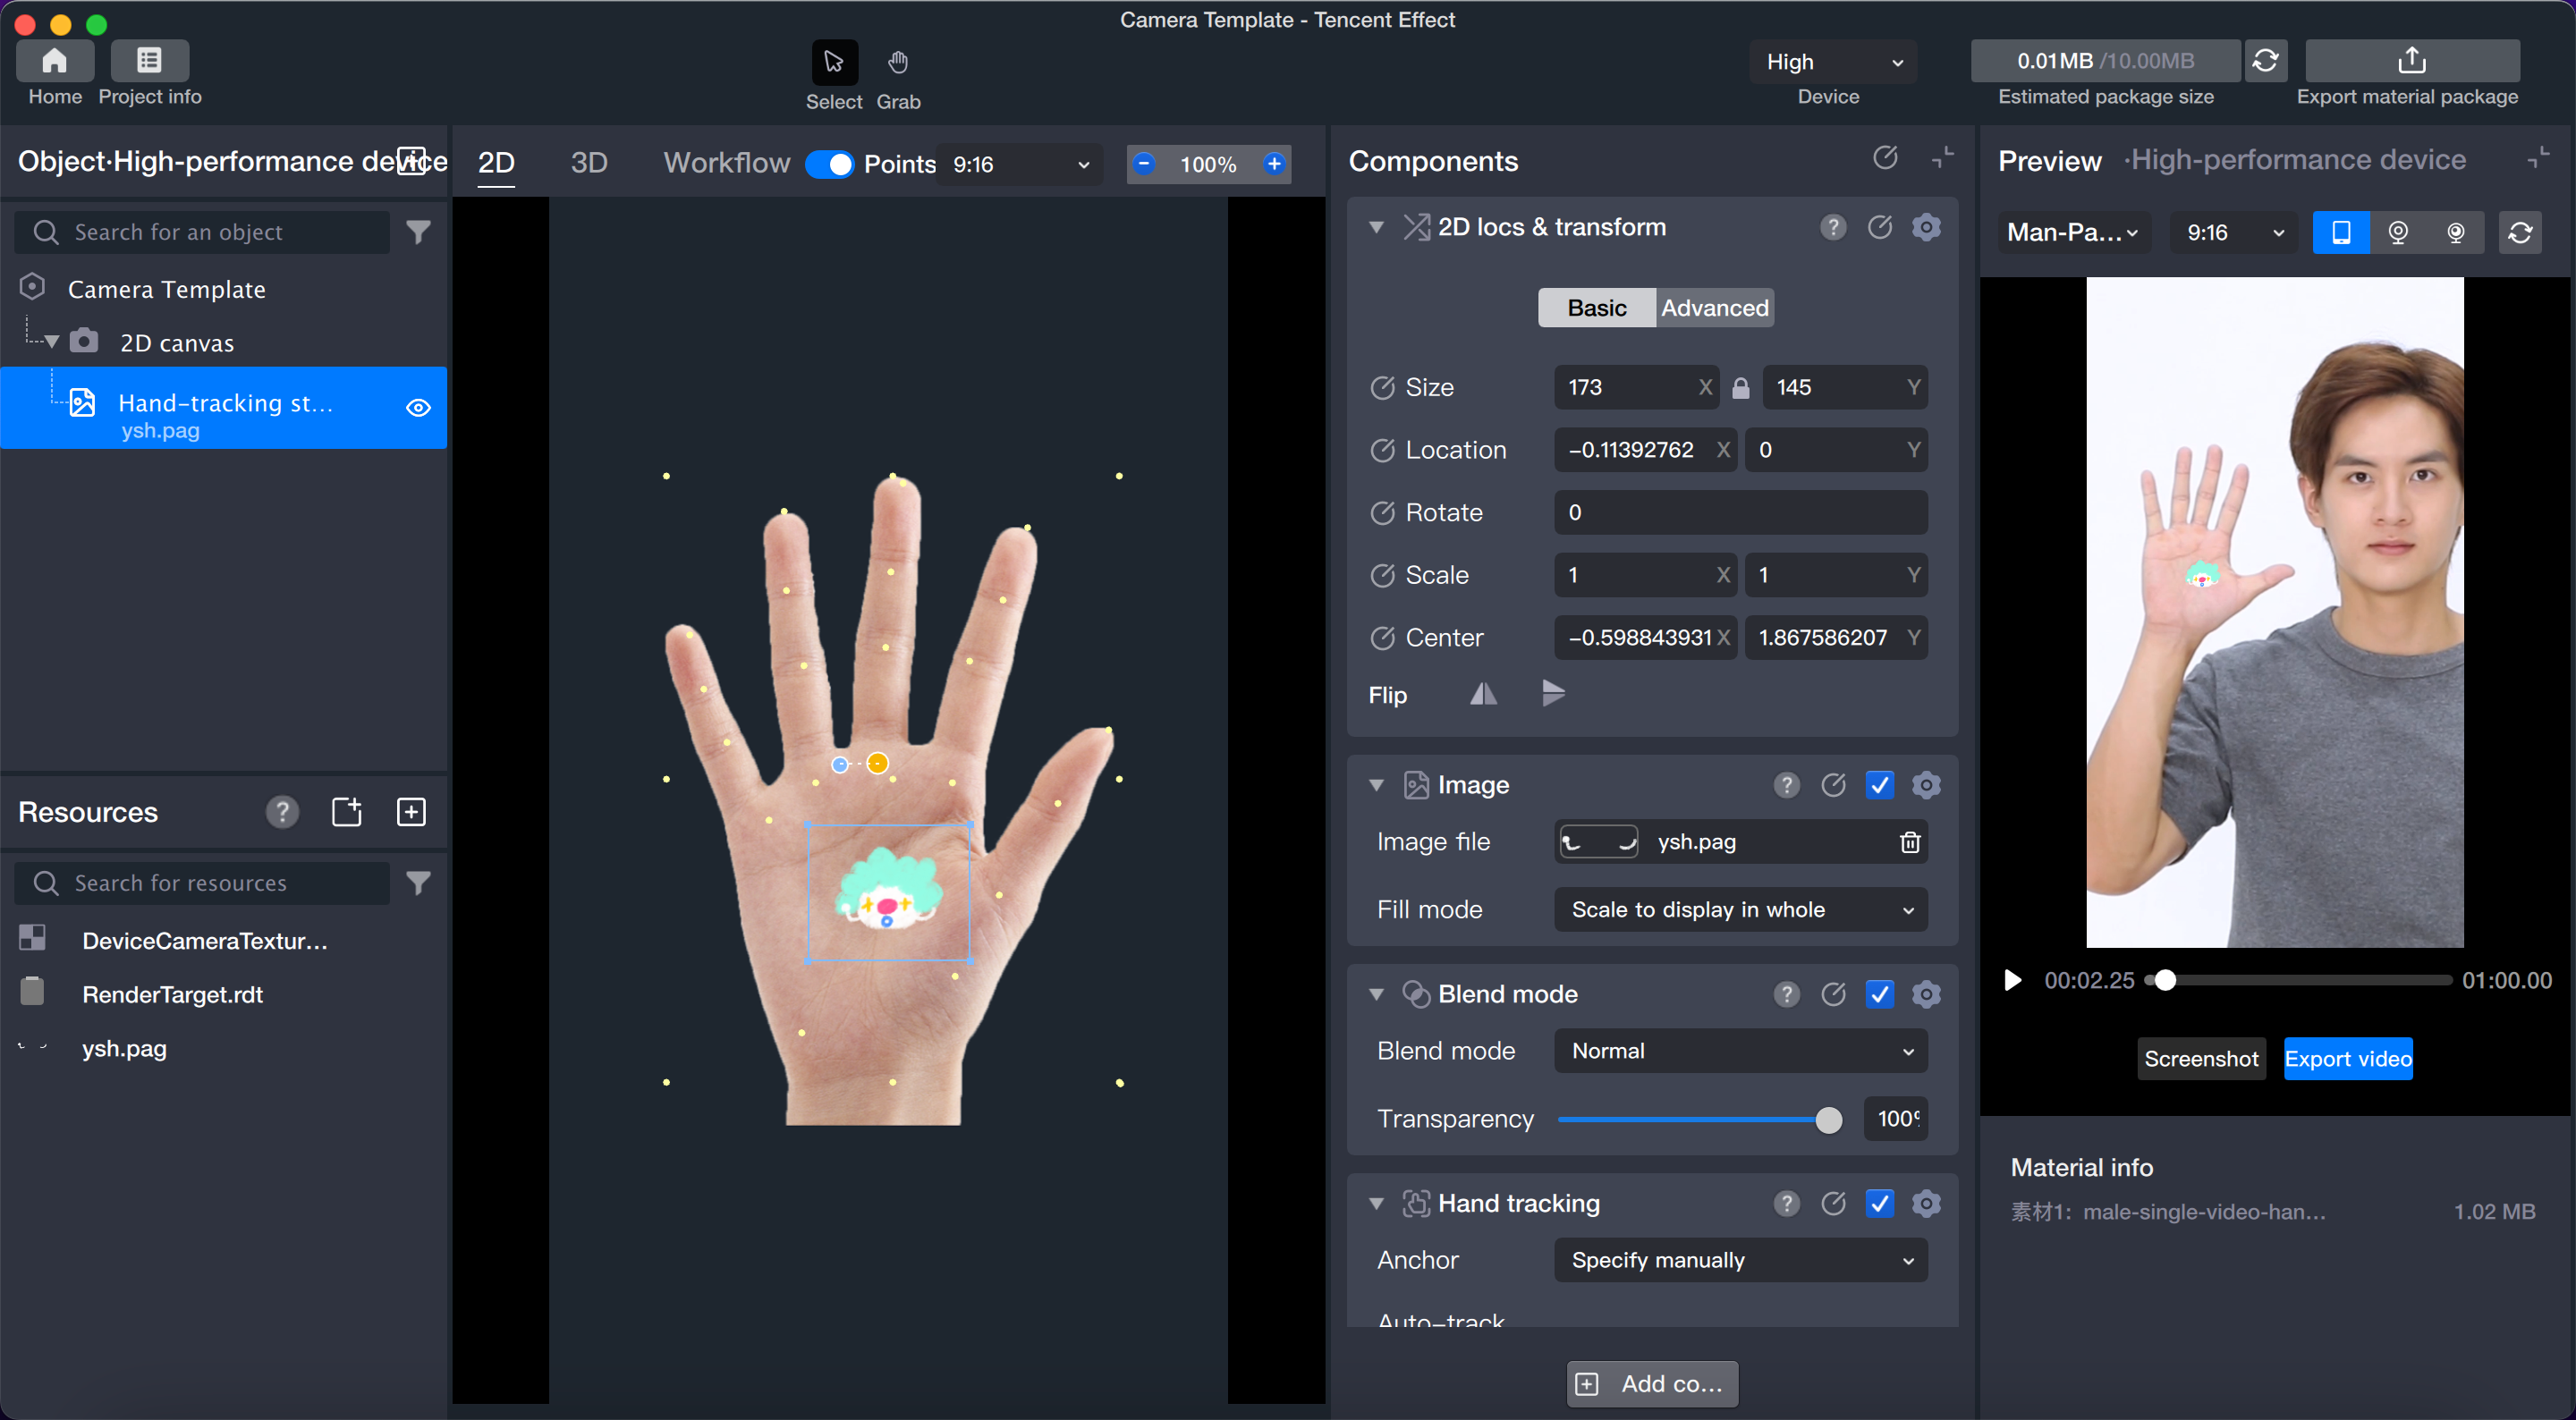Select the Grab hand tool
The image size is (2576, 1420).
click(897, 62)
